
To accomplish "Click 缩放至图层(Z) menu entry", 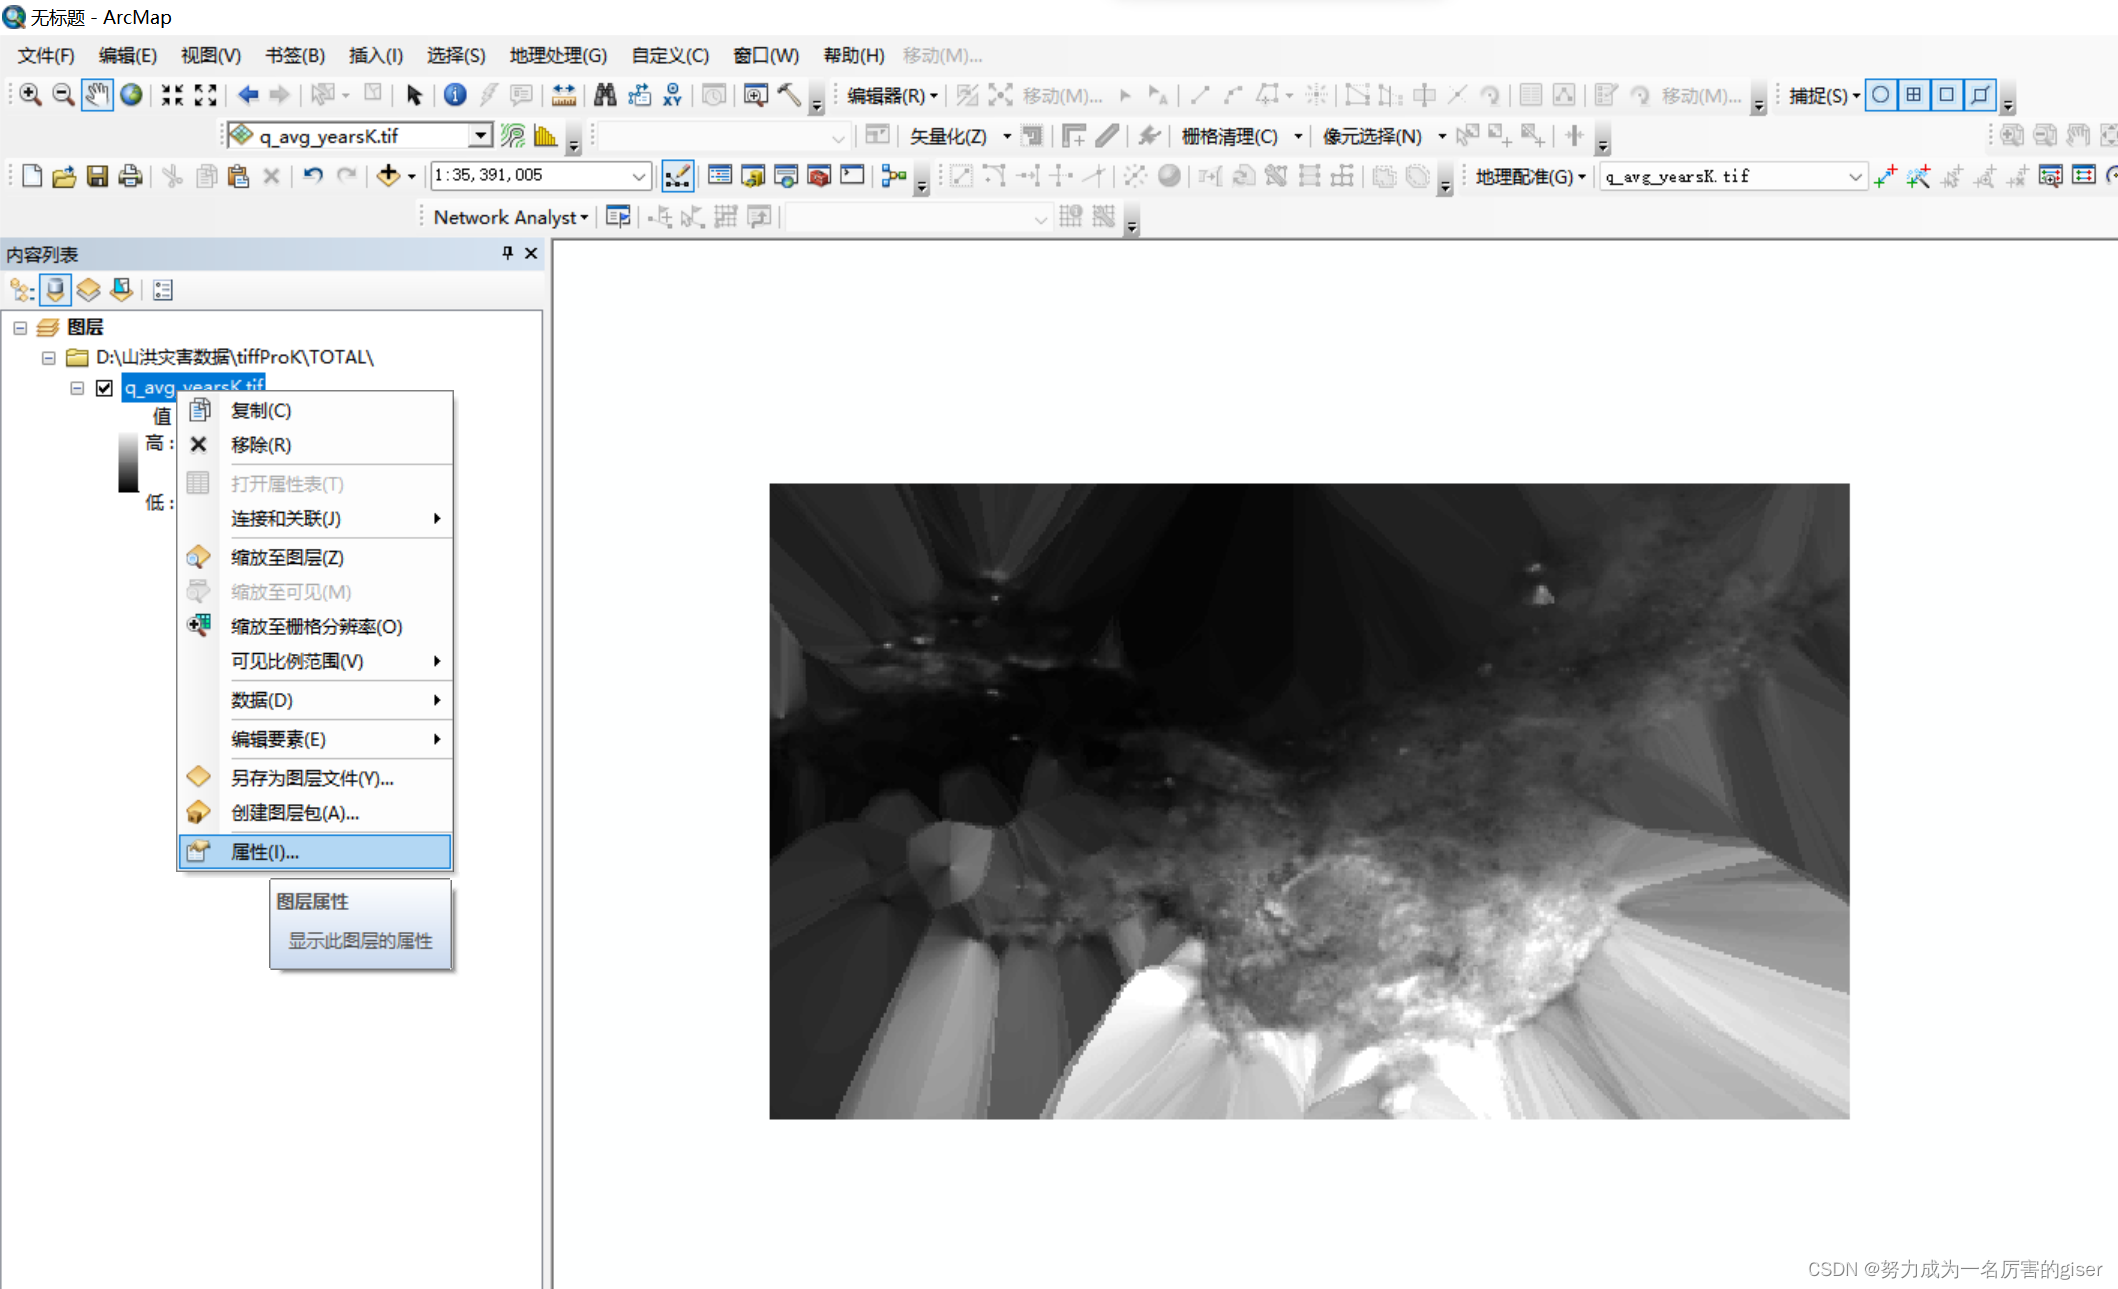I will (287, 558).
